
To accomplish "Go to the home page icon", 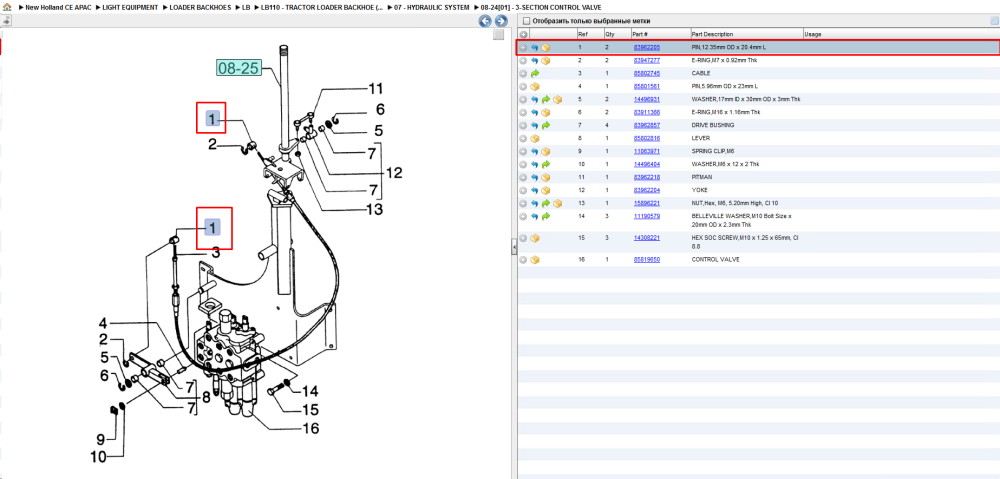I will (x=7, y=7).
